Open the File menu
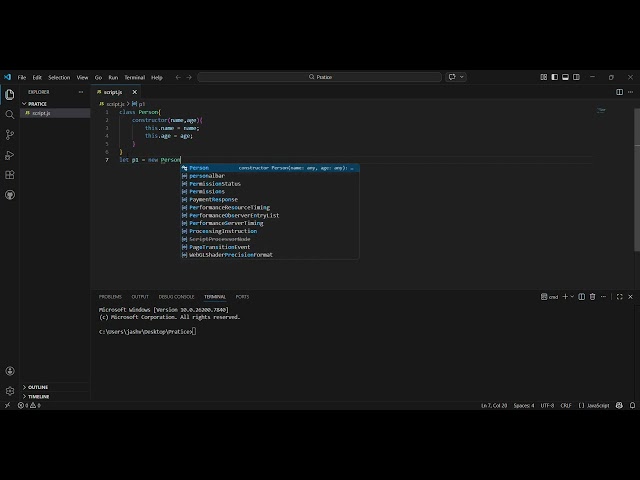The image size is (640, 480). tap(22, 77)
